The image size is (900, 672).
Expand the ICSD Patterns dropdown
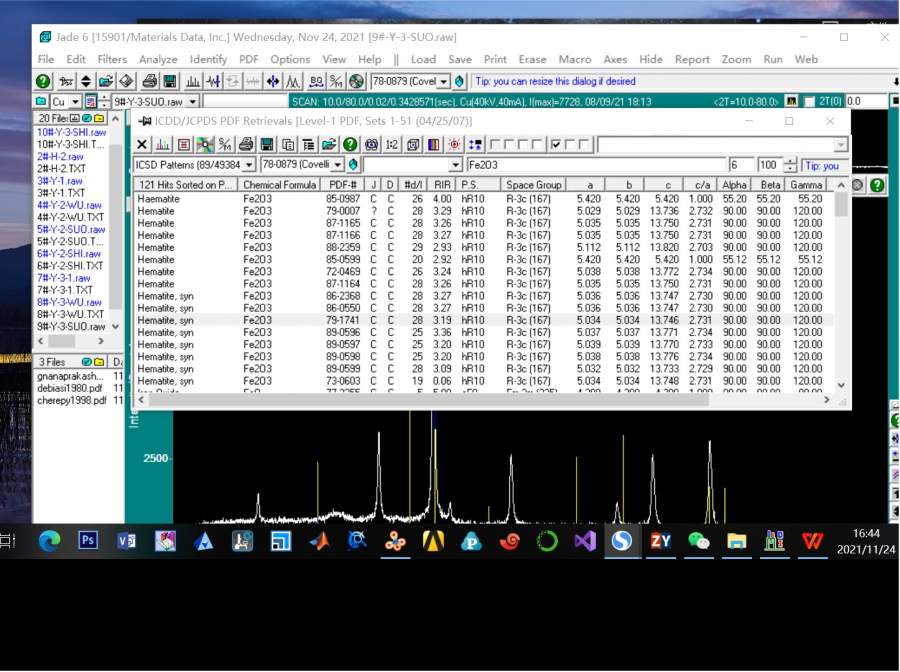[248, 165]
